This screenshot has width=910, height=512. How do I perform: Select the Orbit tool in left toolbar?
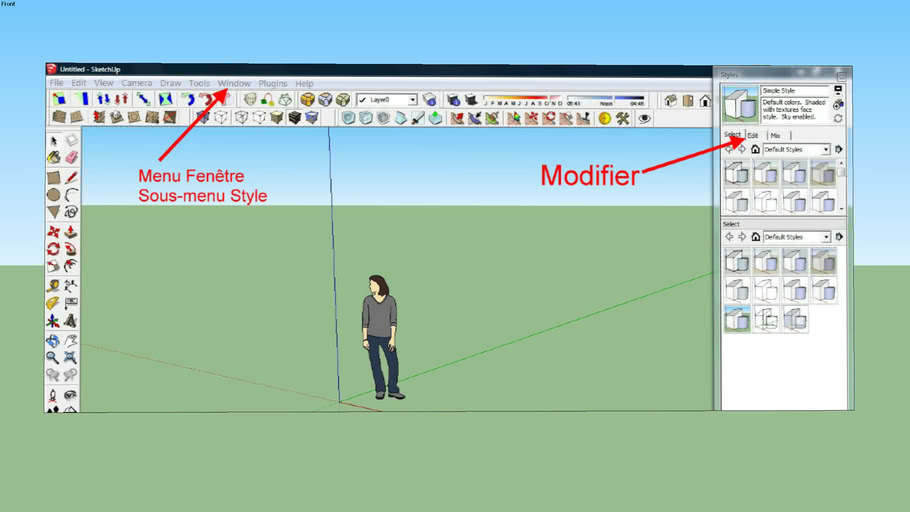tap(54, 340)
